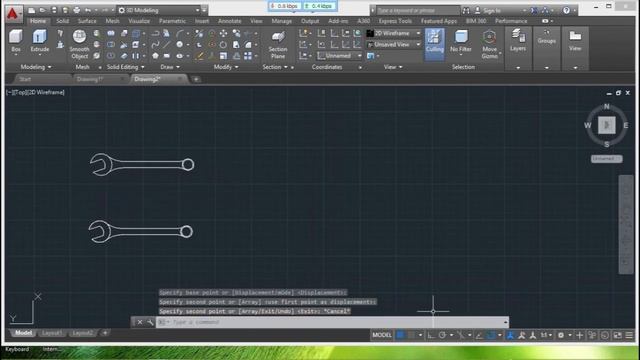Expand the Modify panel
640x360 pixels.
click(226, 67)
